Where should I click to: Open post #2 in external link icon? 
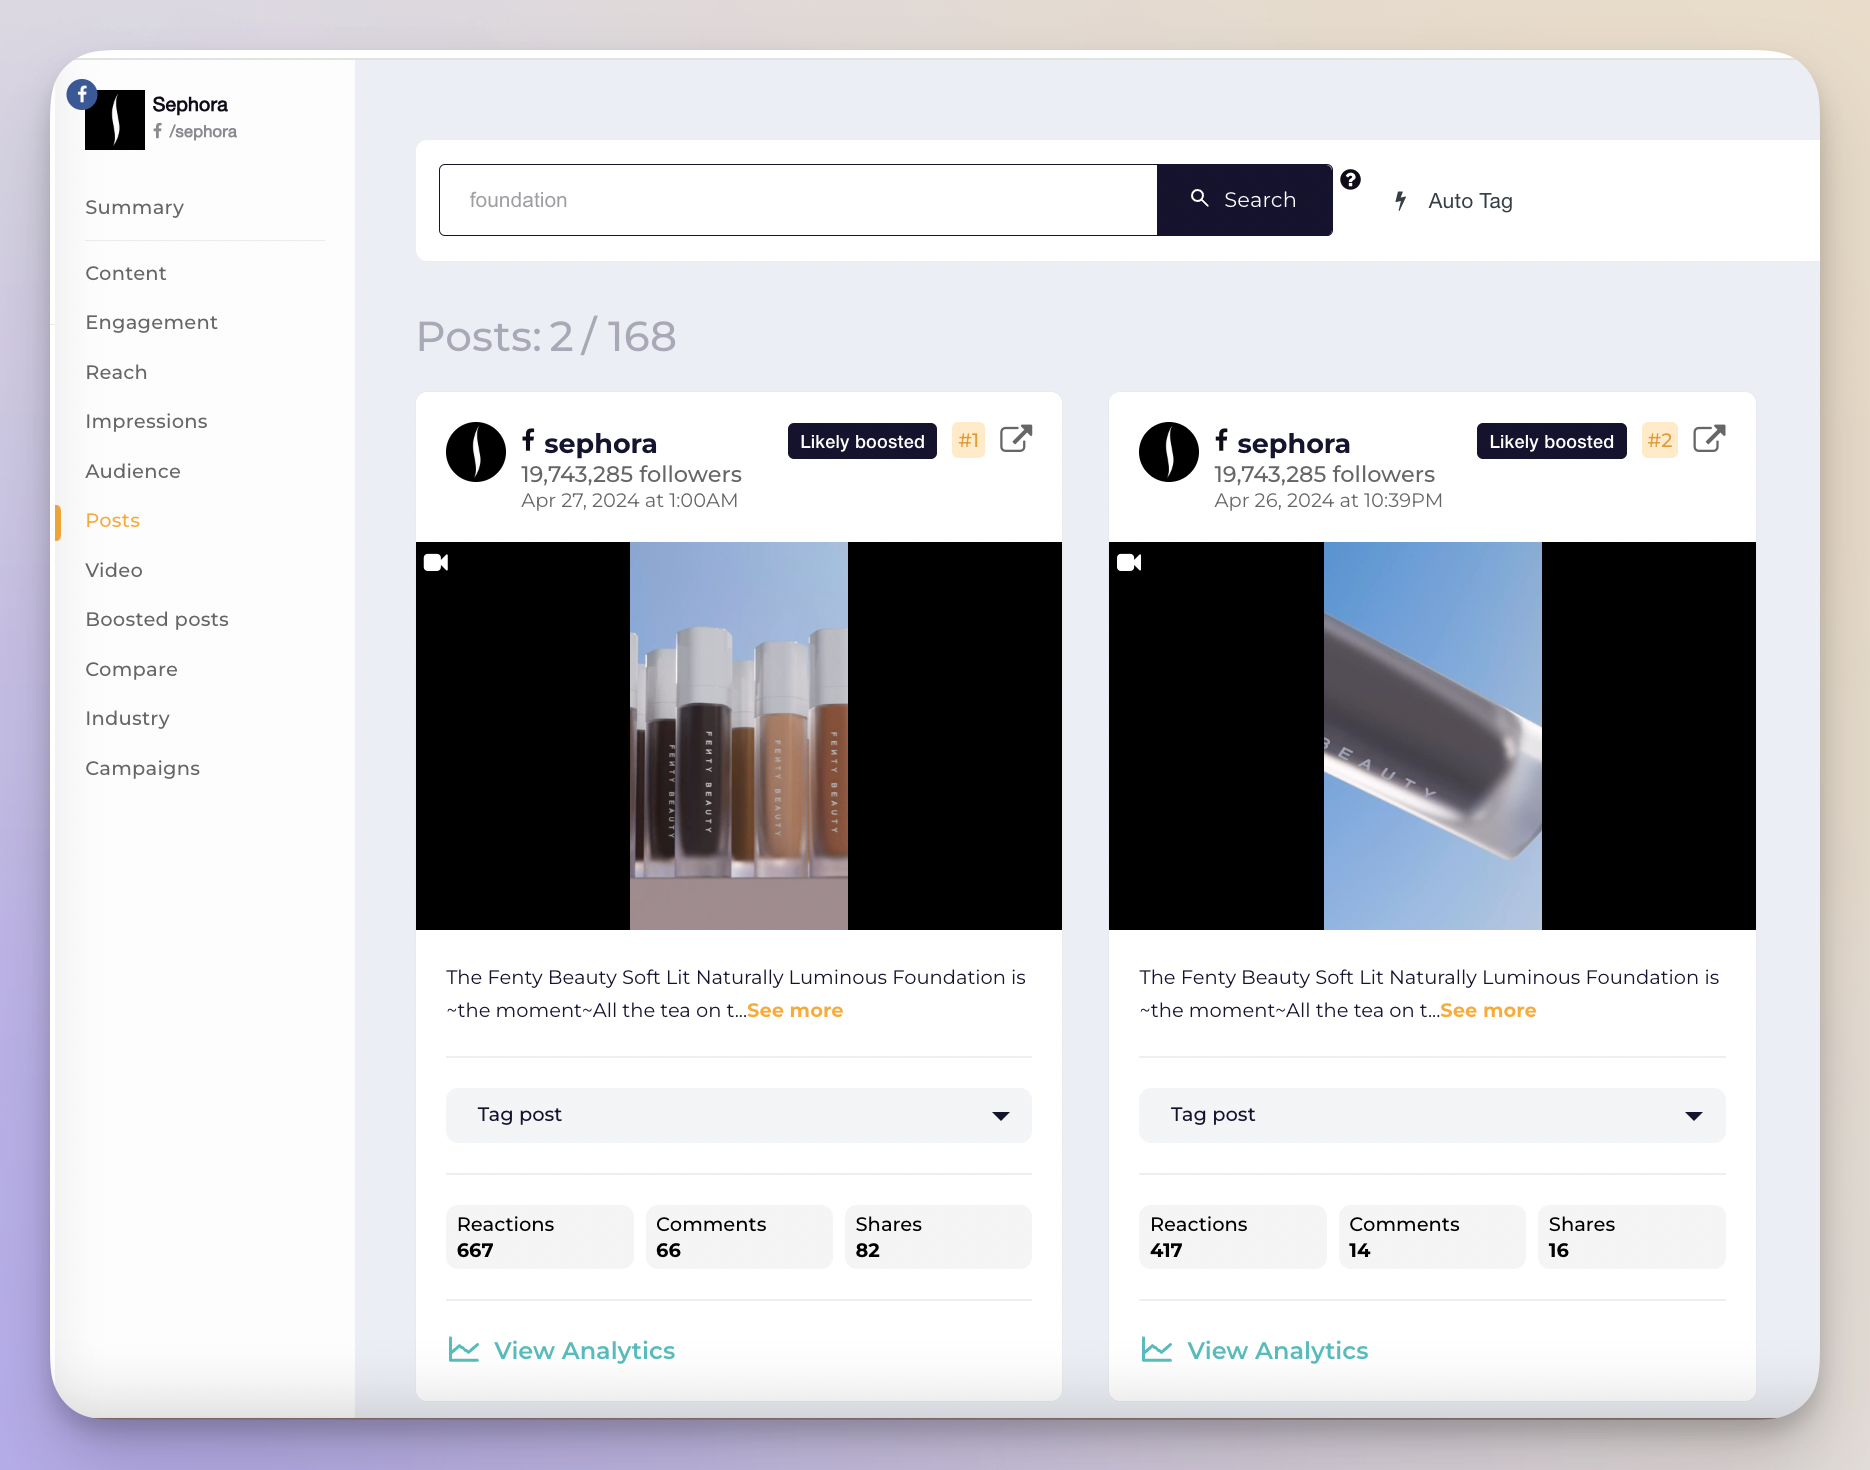click(1709, 439)
